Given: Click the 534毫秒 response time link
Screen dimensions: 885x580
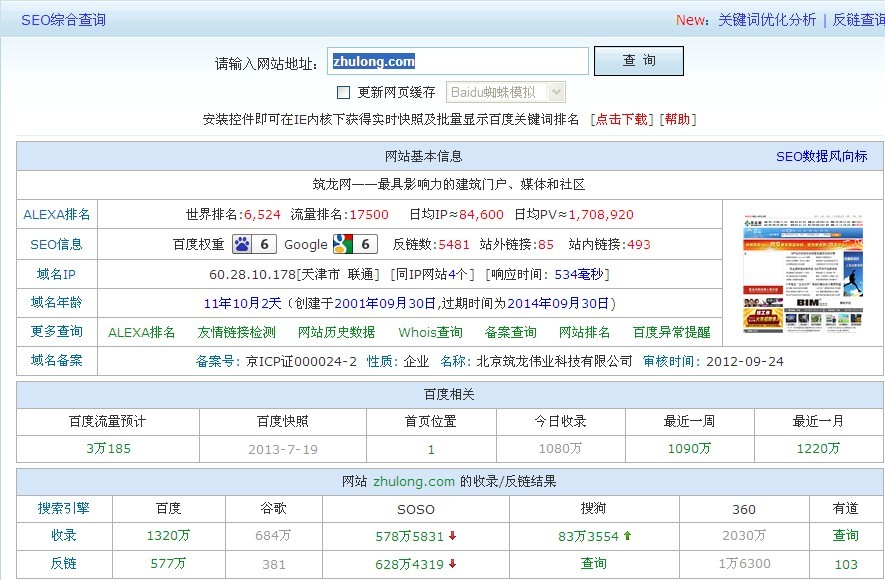Looking at the screenshot, I should 579,274.
